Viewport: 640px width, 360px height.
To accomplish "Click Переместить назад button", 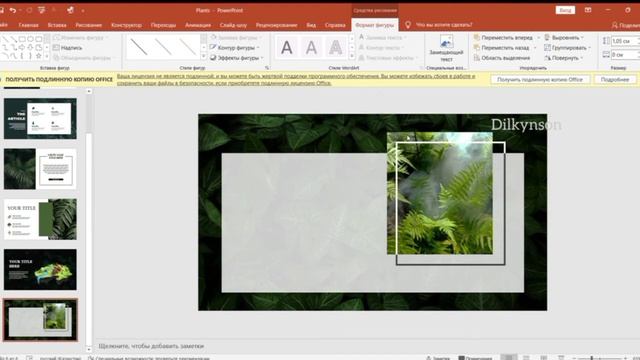I will tap(502, 48).
